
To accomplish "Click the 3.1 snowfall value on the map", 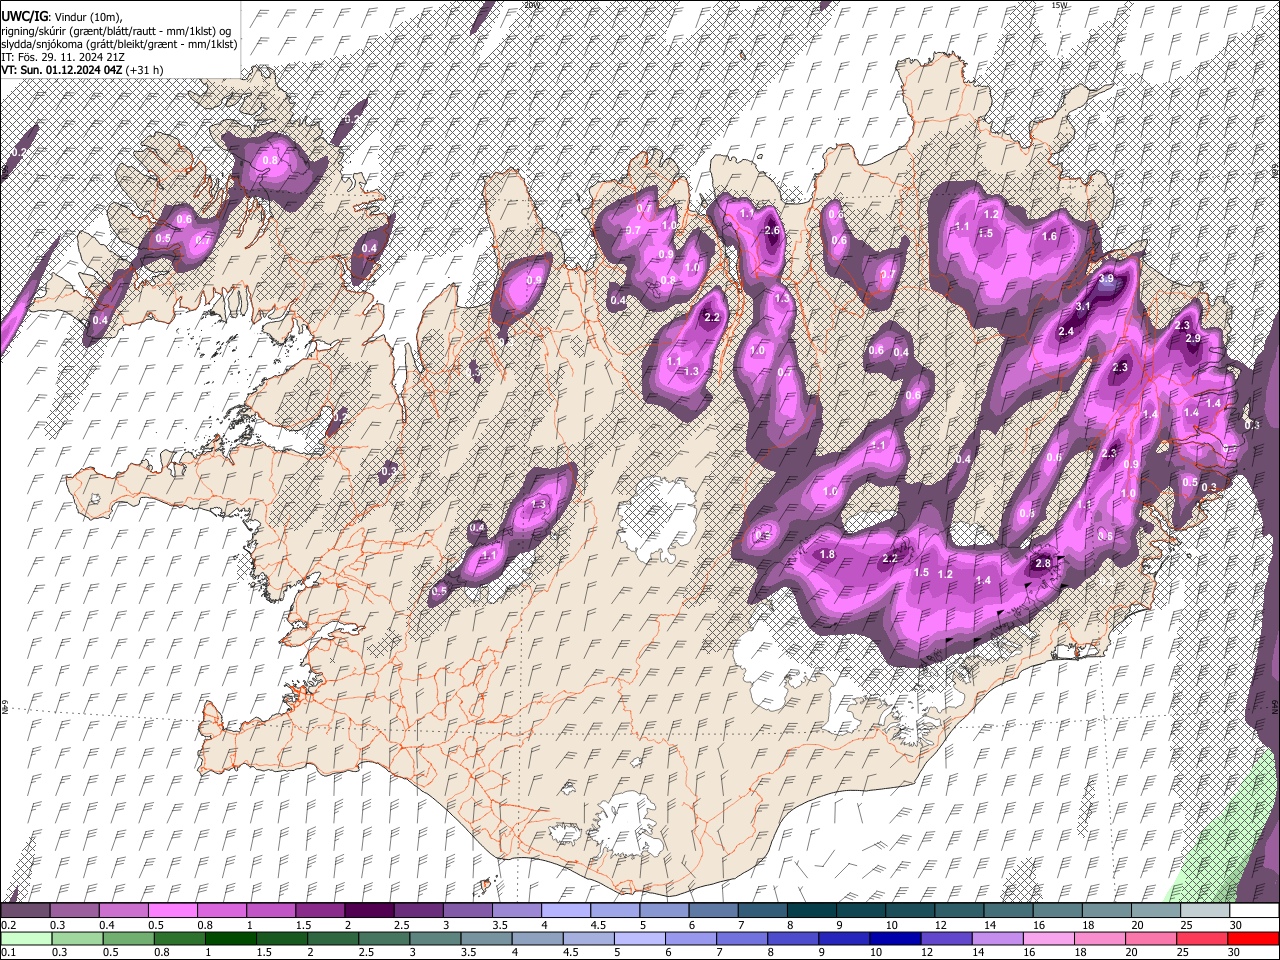I will [1083, 306].
